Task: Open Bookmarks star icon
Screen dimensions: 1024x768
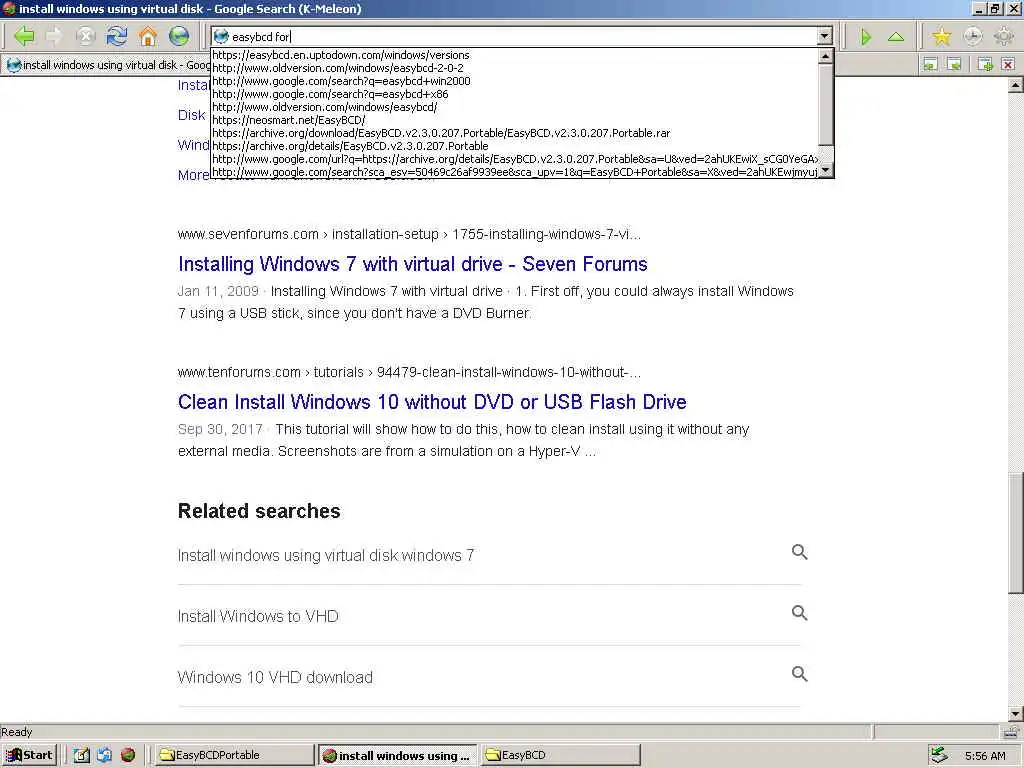Action: (x=942, y=36)
